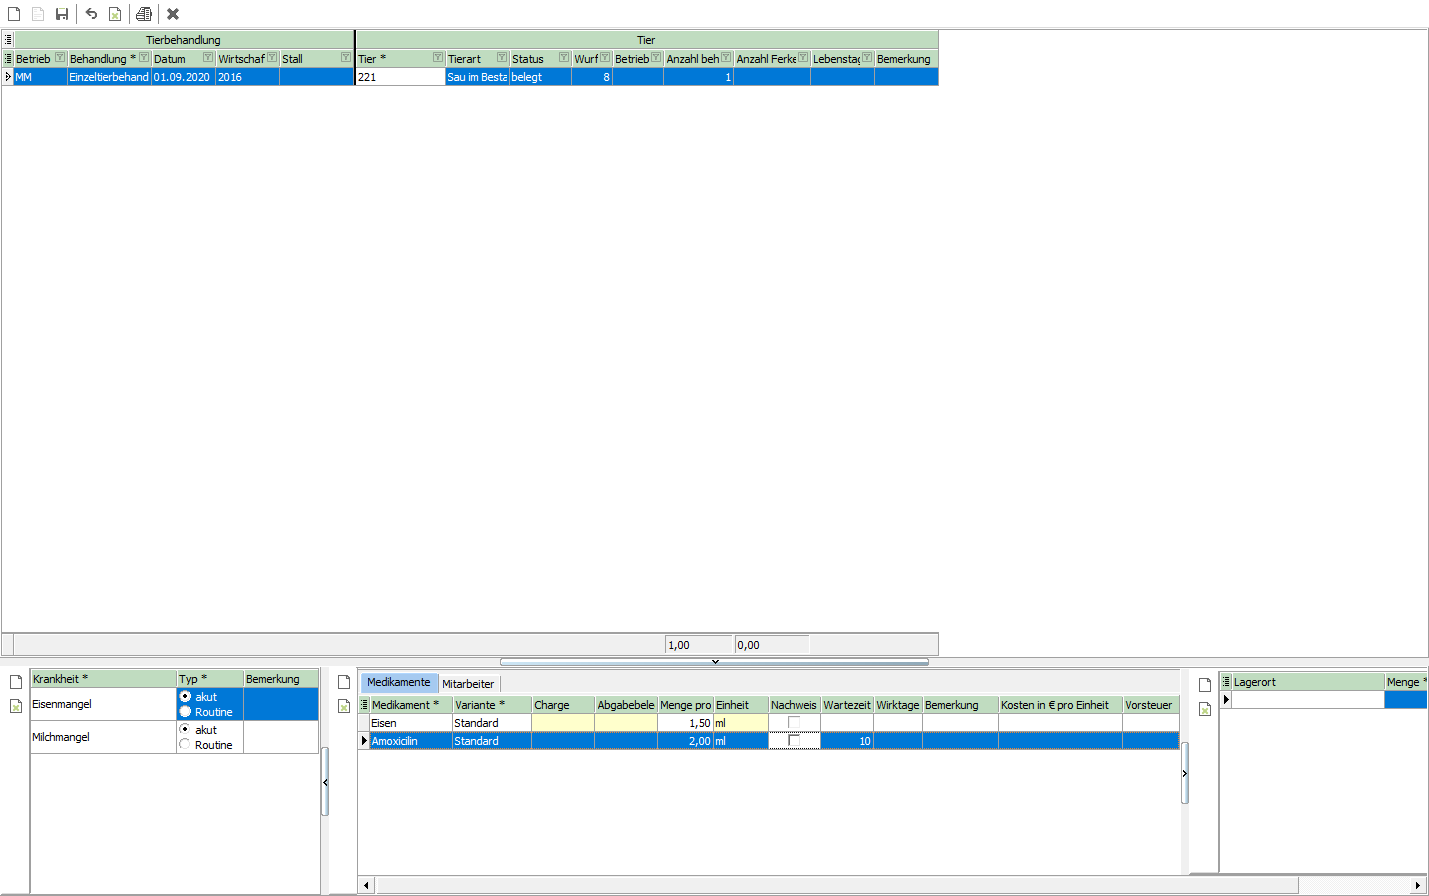Select Routine type for Eisenmangel
Viewport: 1429px width, 896px height.
click(x=185, y=712)
